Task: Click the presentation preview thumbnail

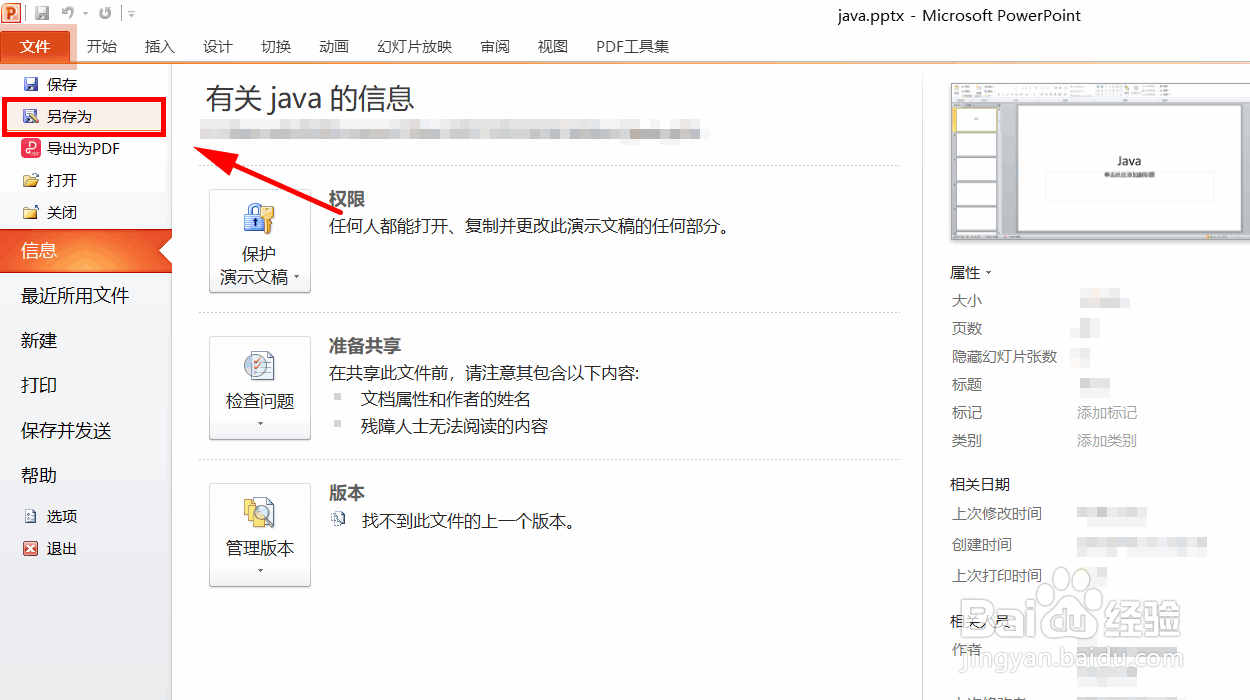Action: tap(1099, 162)
